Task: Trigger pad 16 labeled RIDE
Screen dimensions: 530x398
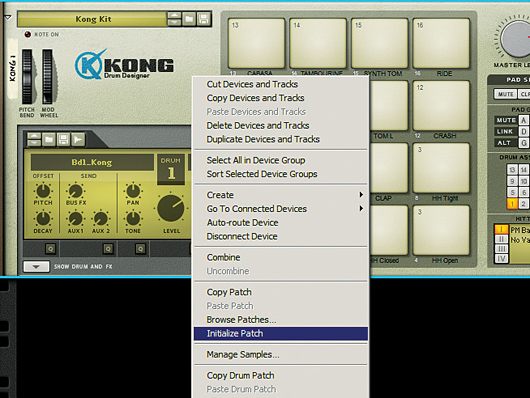Action: coord(441,44)
